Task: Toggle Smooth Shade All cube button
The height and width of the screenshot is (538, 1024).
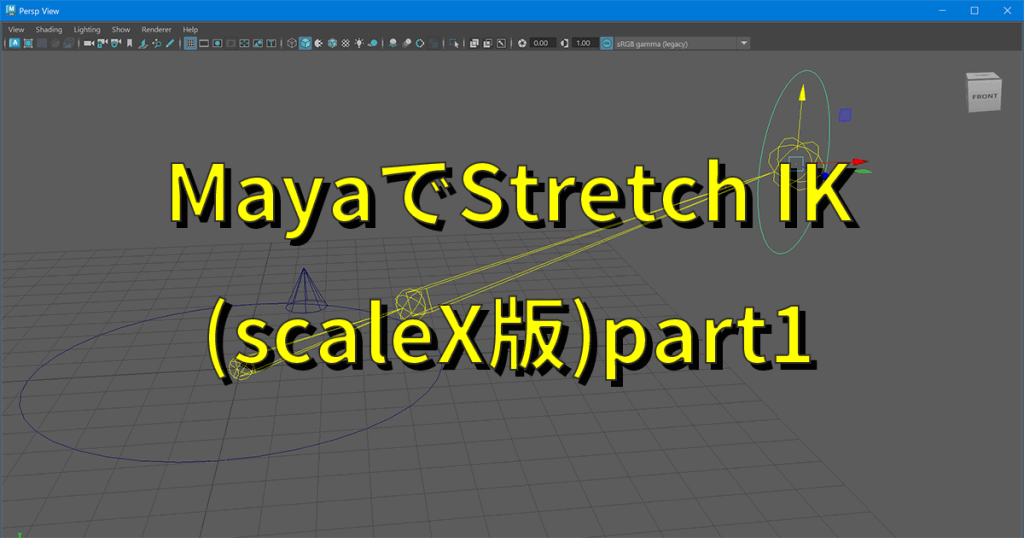Action: (x=305, y=43)
